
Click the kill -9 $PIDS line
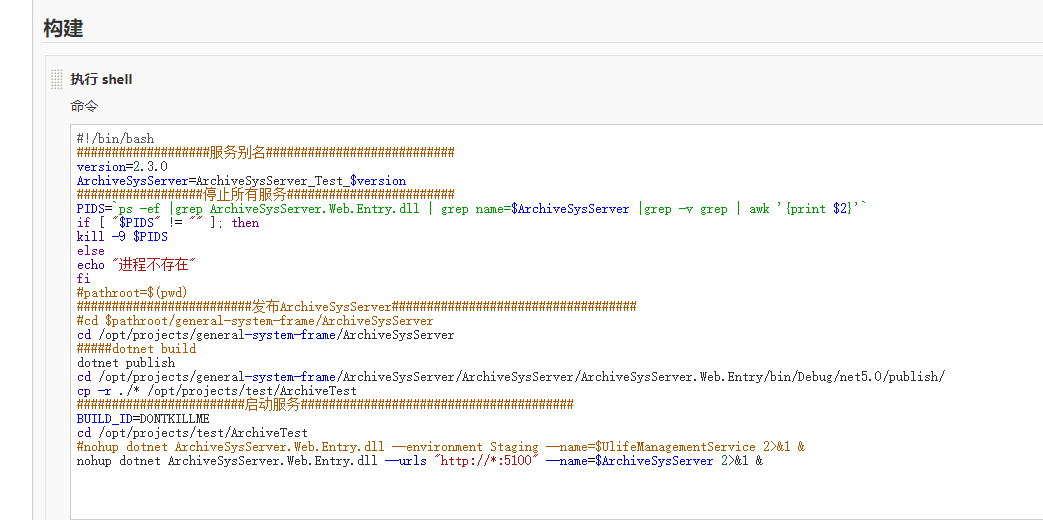(122, 237)
